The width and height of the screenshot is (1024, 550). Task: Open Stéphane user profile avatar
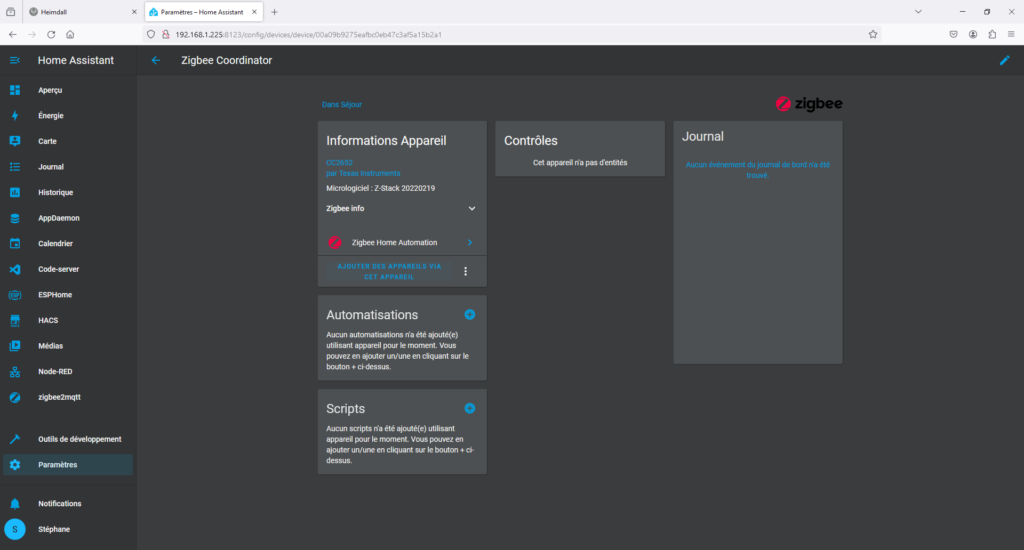coord(14,529)
